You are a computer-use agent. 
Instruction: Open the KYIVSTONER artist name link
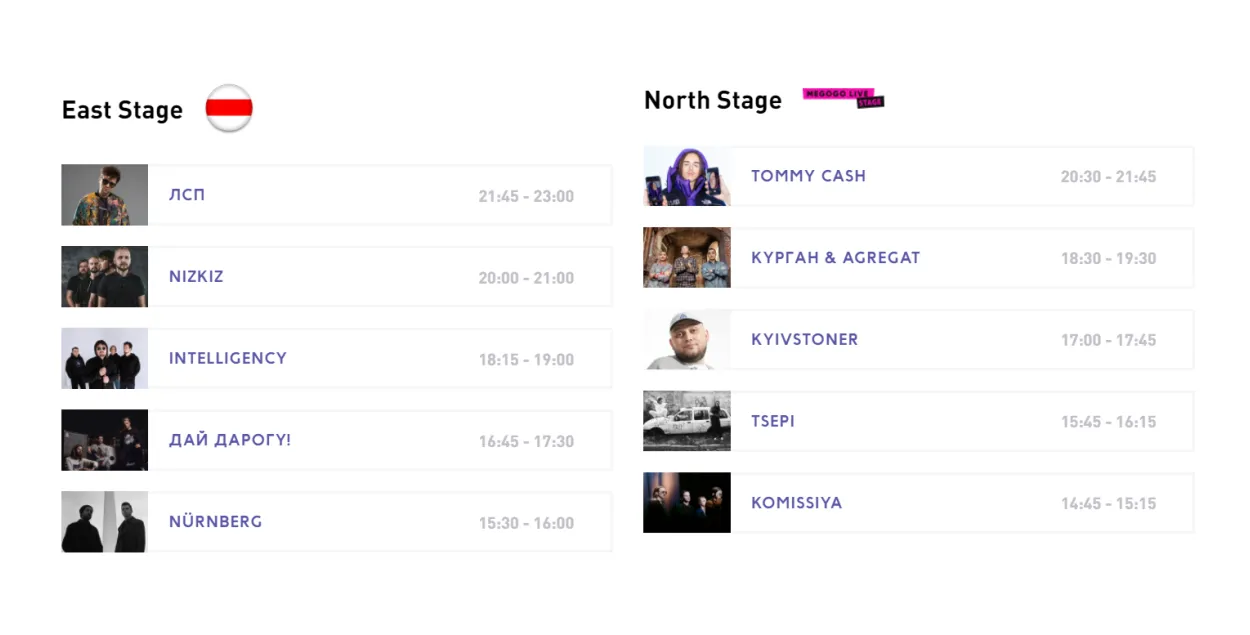(x=805, y=340)
